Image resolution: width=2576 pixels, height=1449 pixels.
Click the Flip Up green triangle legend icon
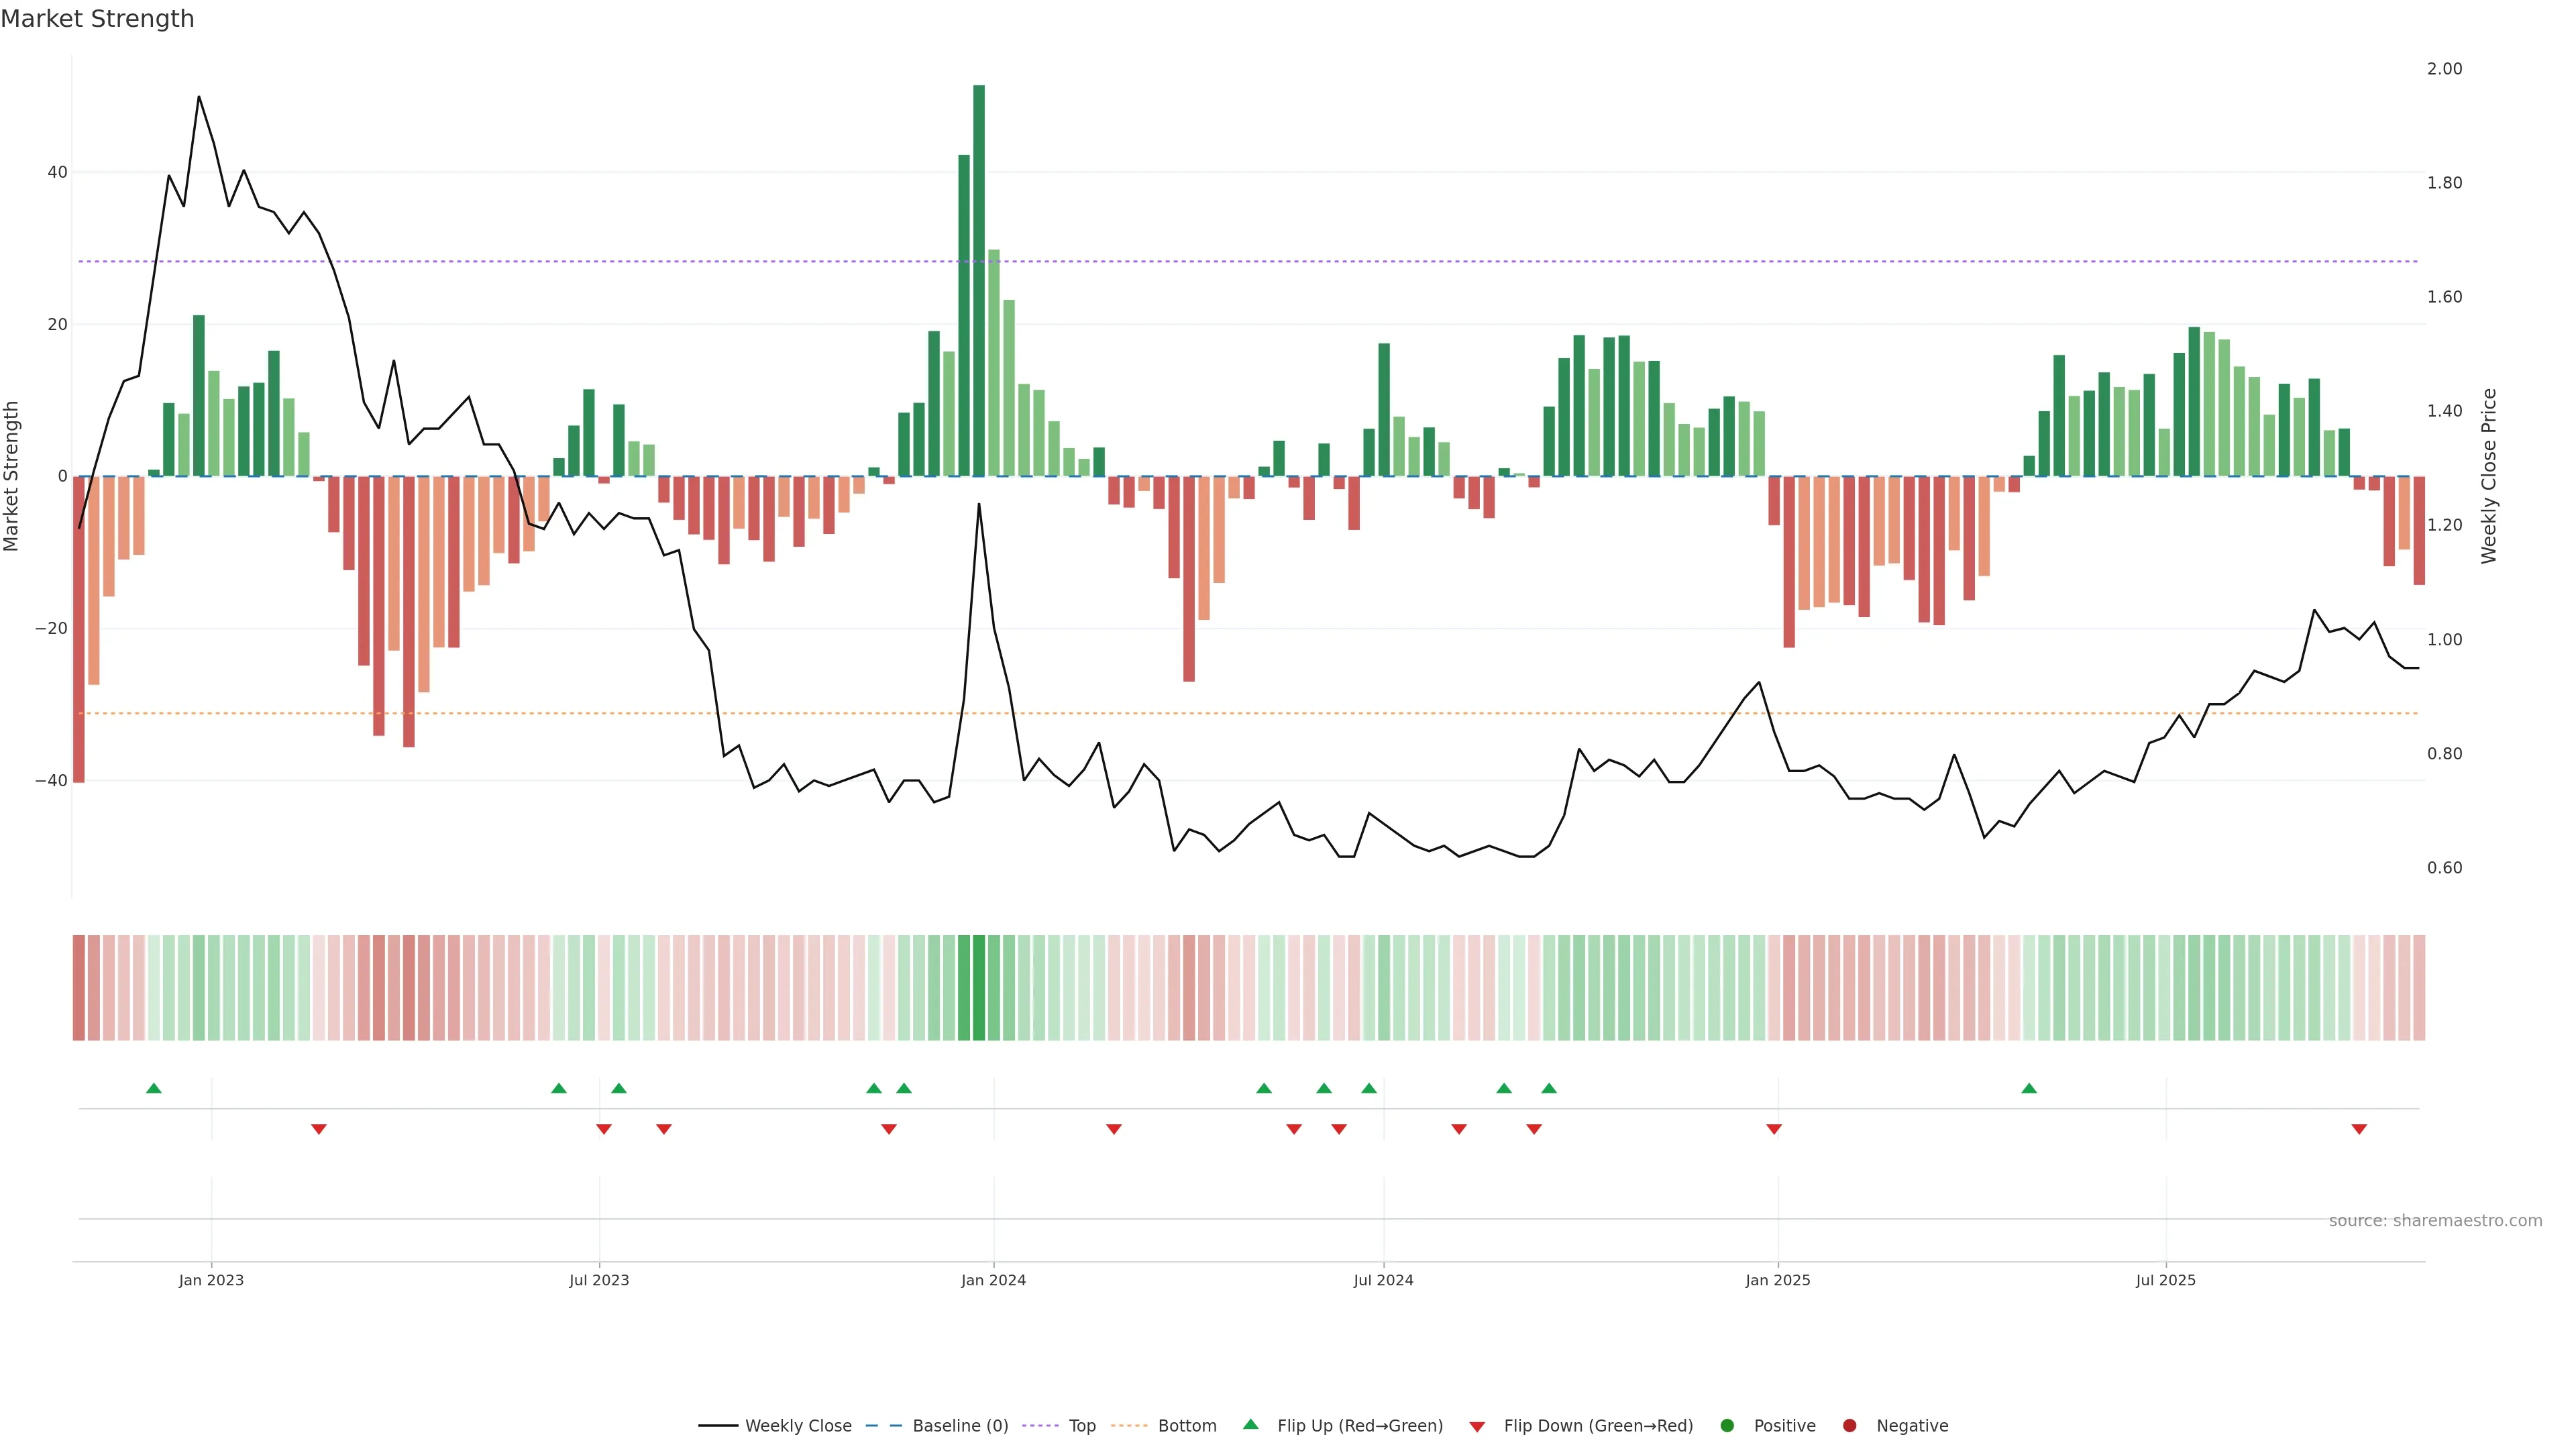coord(1250,1425)
